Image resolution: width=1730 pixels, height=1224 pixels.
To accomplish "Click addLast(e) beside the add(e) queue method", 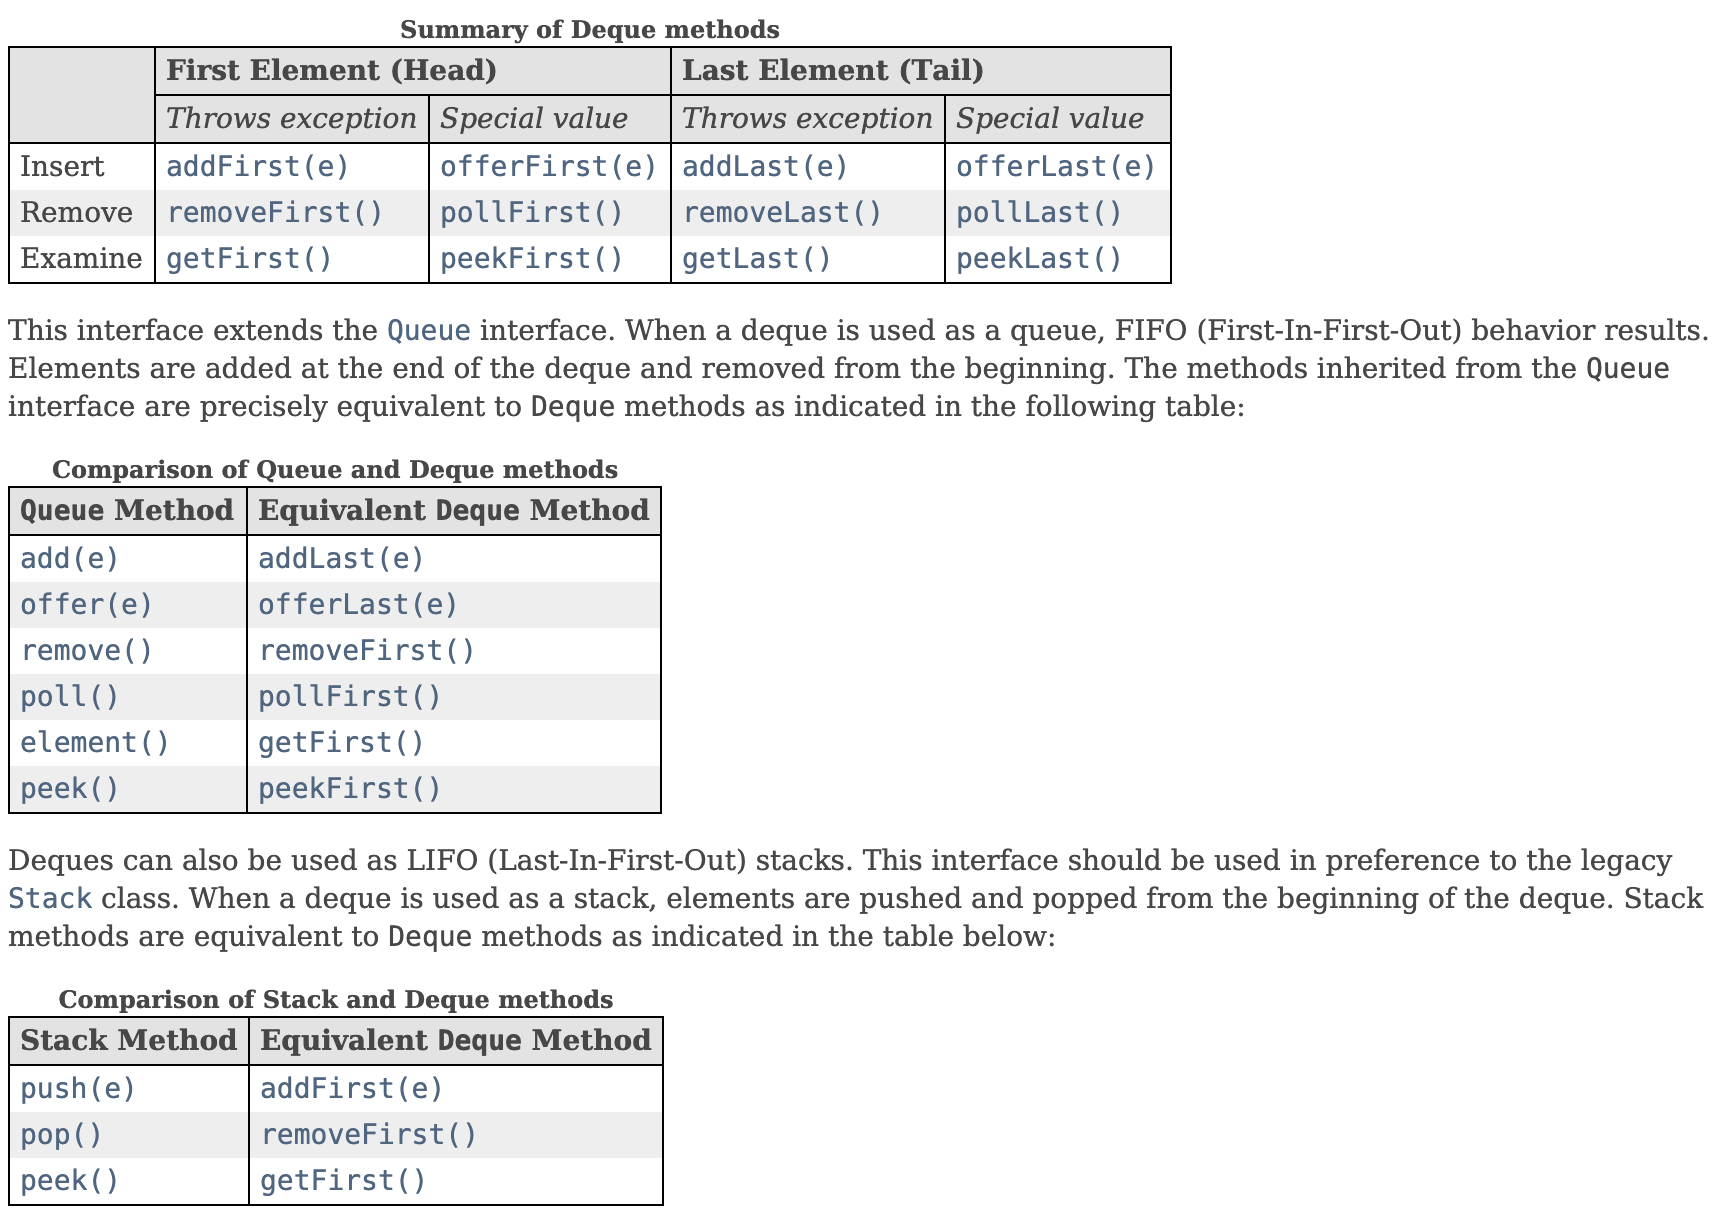I will pyautogui.click(x=341, y=558).
